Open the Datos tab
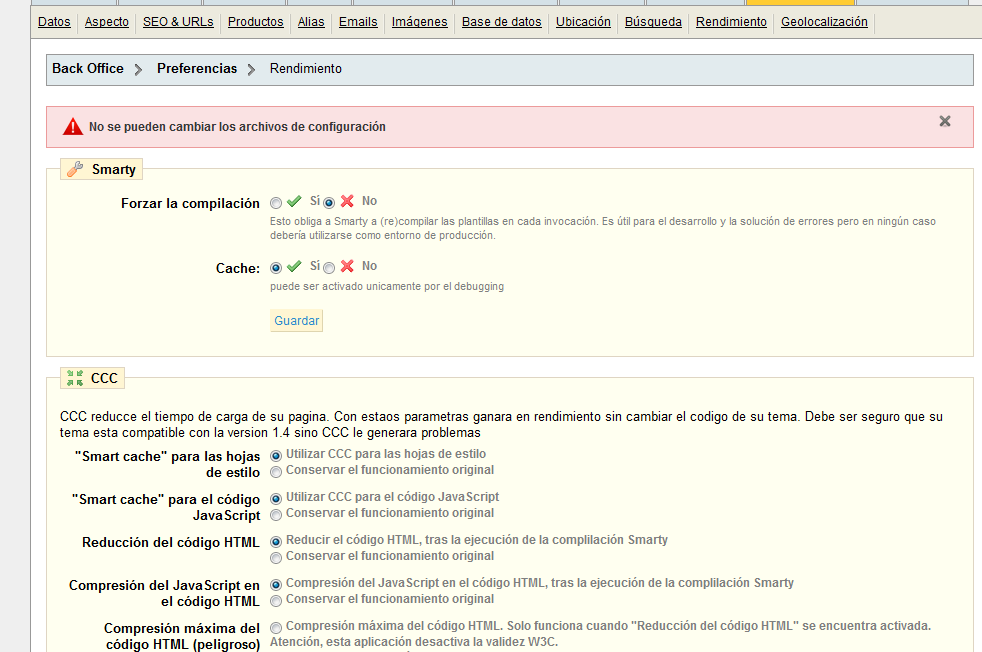 54,22
